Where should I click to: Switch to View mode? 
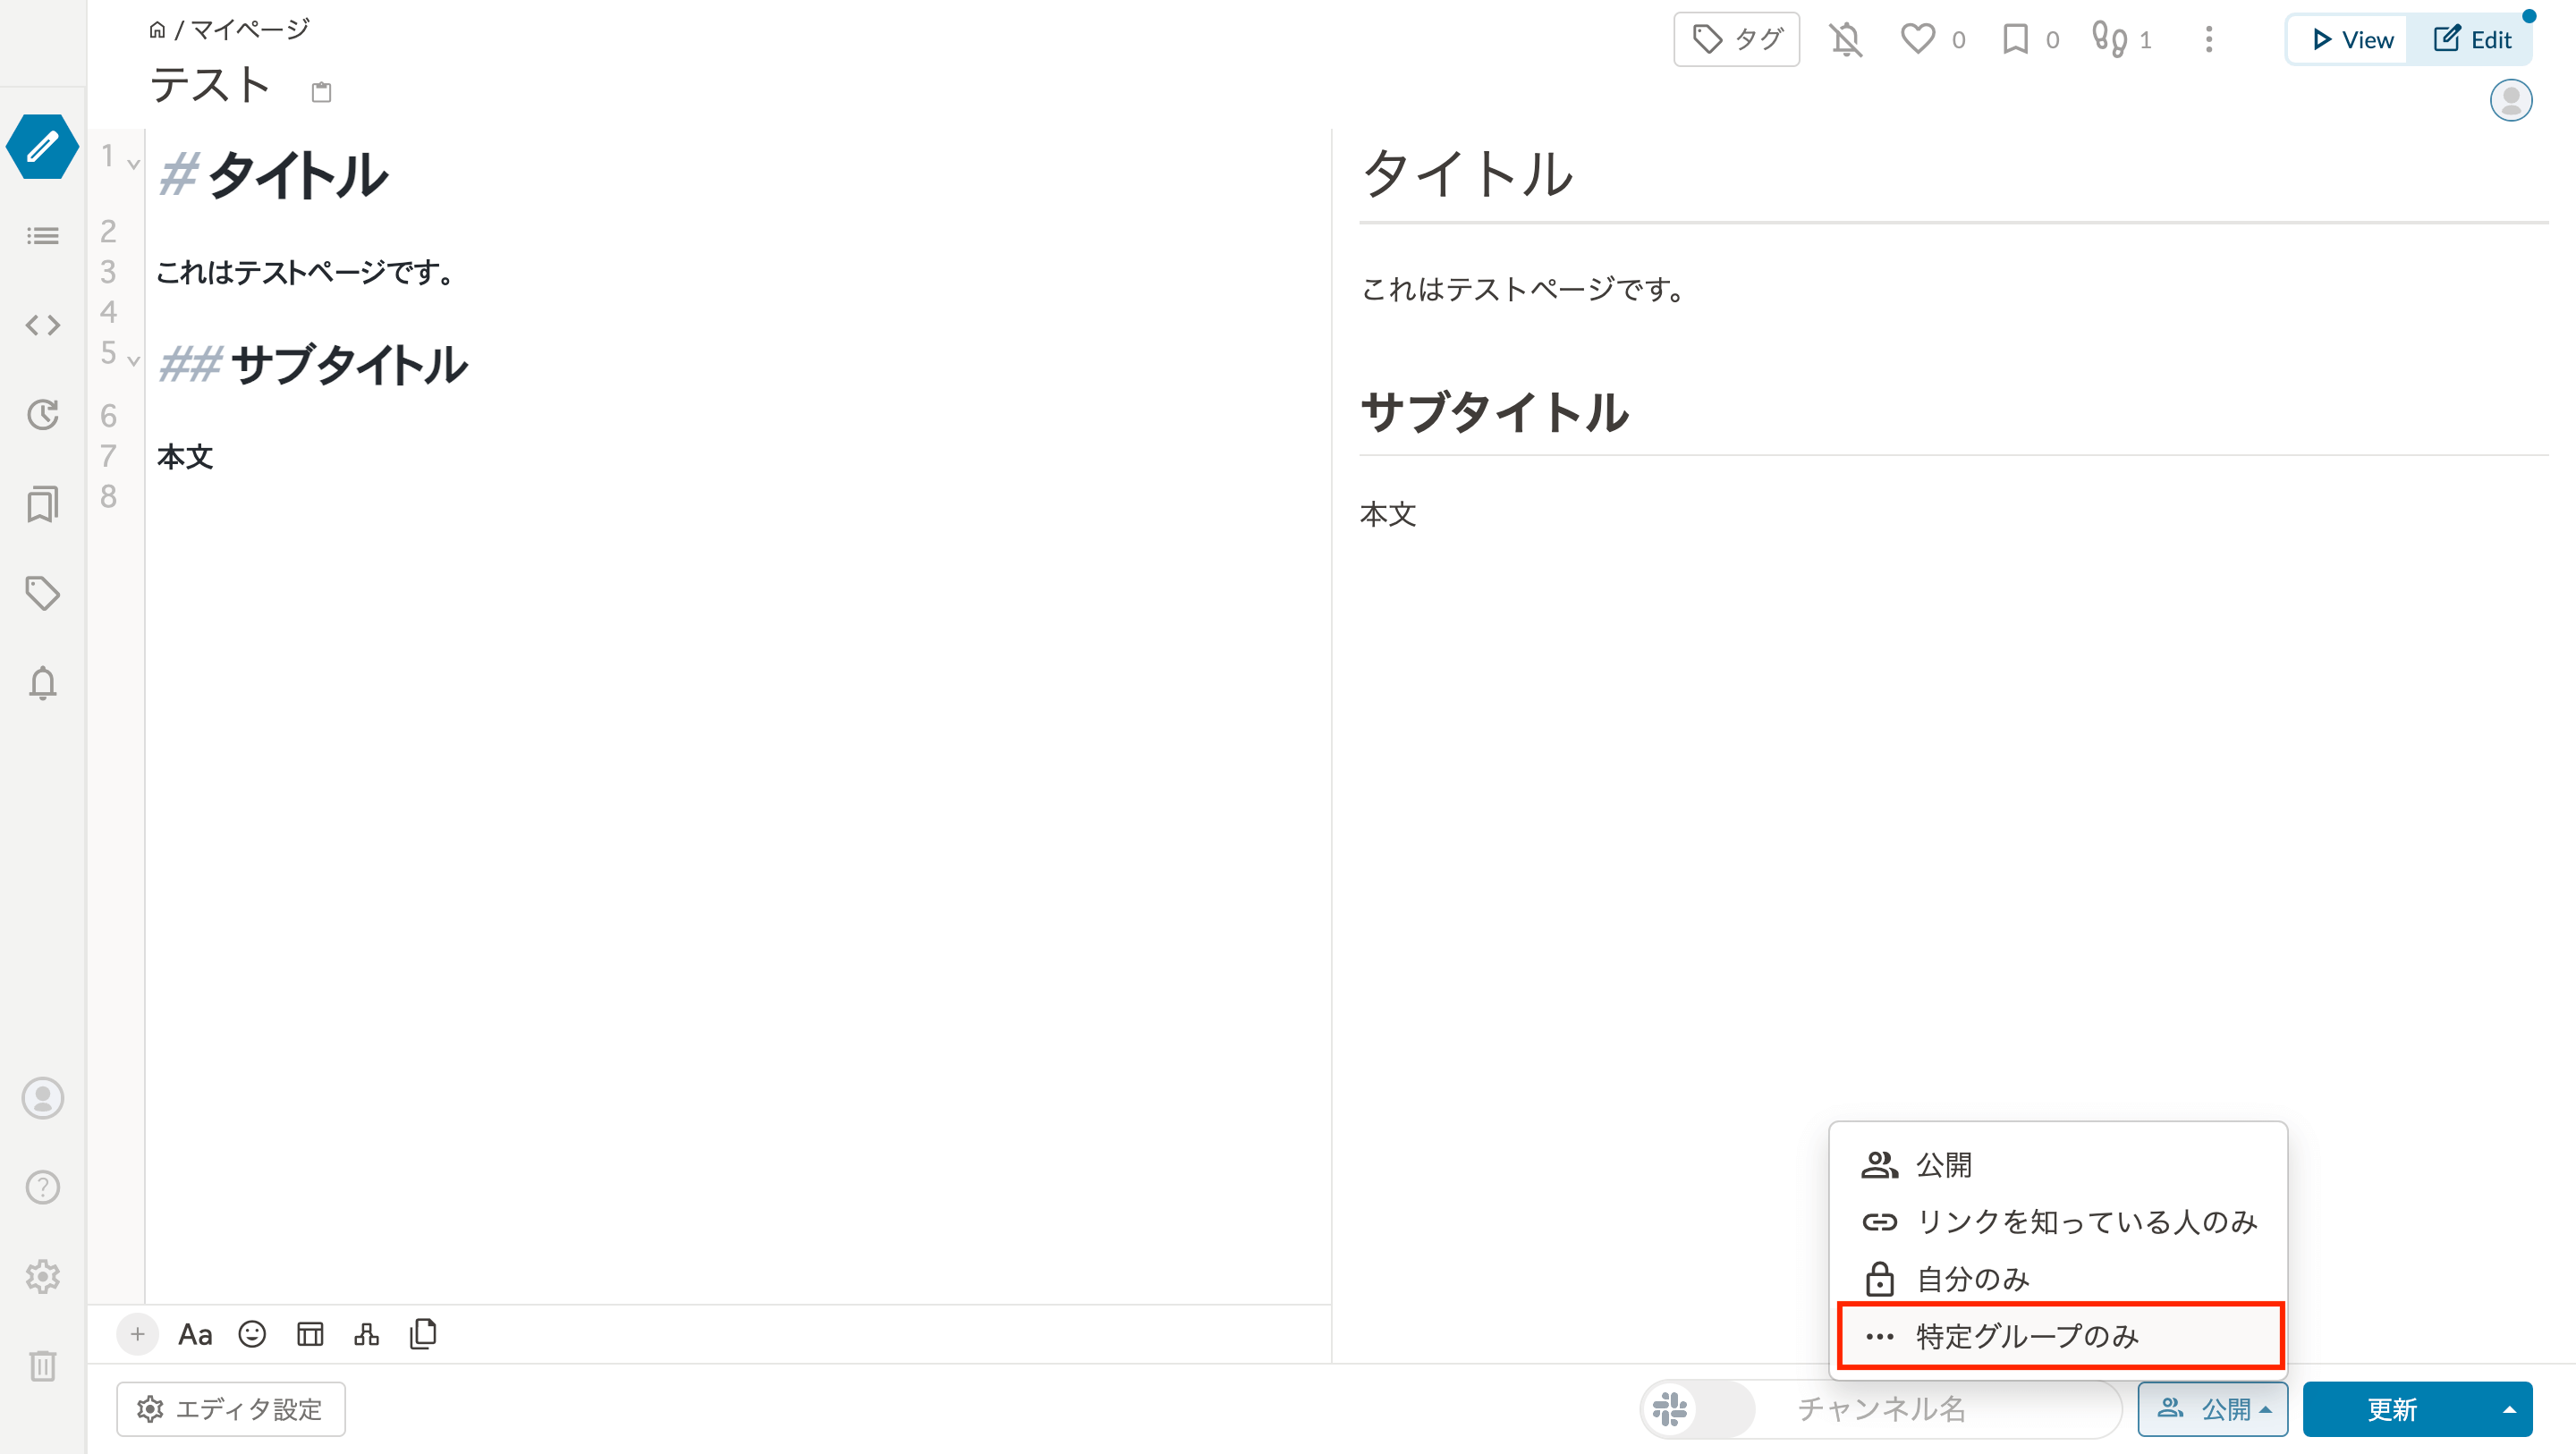[2351, 40]
